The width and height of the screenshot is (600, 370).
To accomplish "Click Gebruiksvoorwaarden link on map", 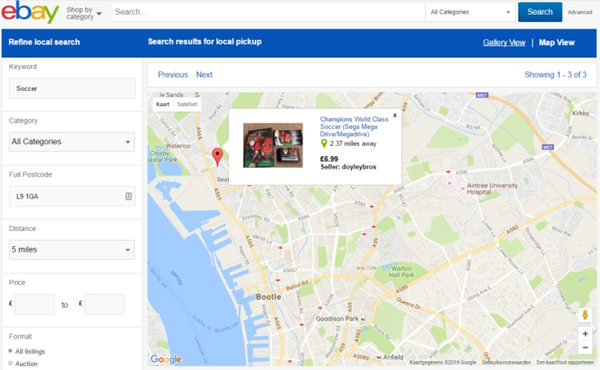I will click(x=506, y=362).
